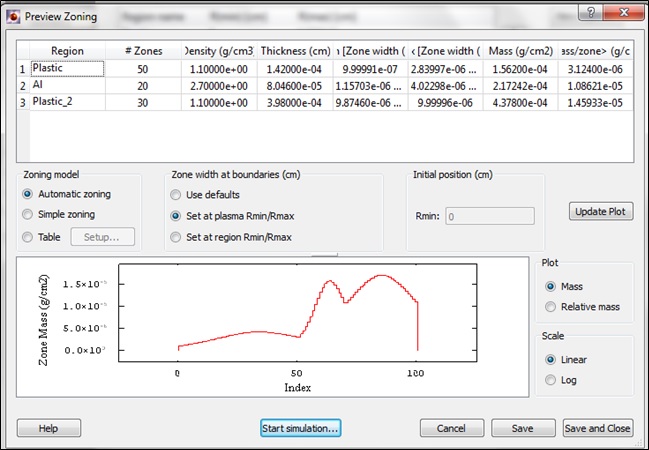
Task: Switch plot to Relative mass
Action: click(550, 307)
